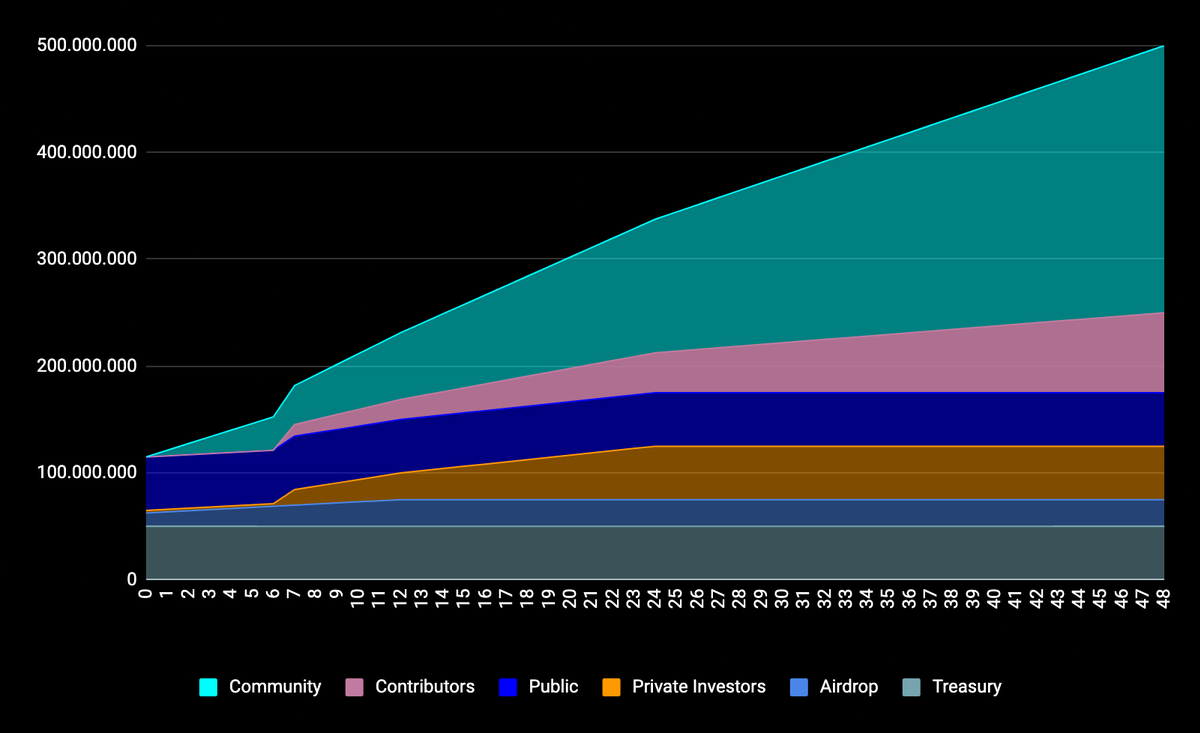Click the Treasury legend color square
The width and height of the screenshot is (1200, 733).
point(911,687)
